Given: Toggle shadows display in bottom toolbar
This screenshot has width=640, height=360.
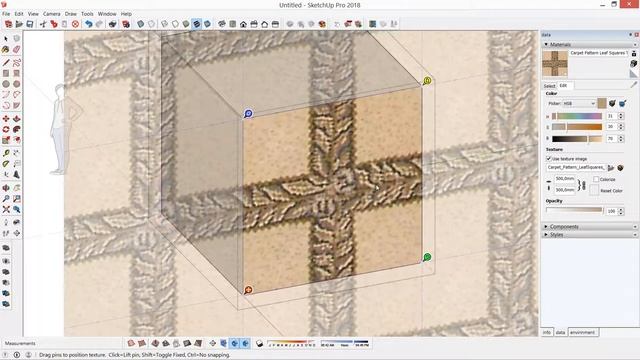Looking at the screenshot, I should [259, 344].
